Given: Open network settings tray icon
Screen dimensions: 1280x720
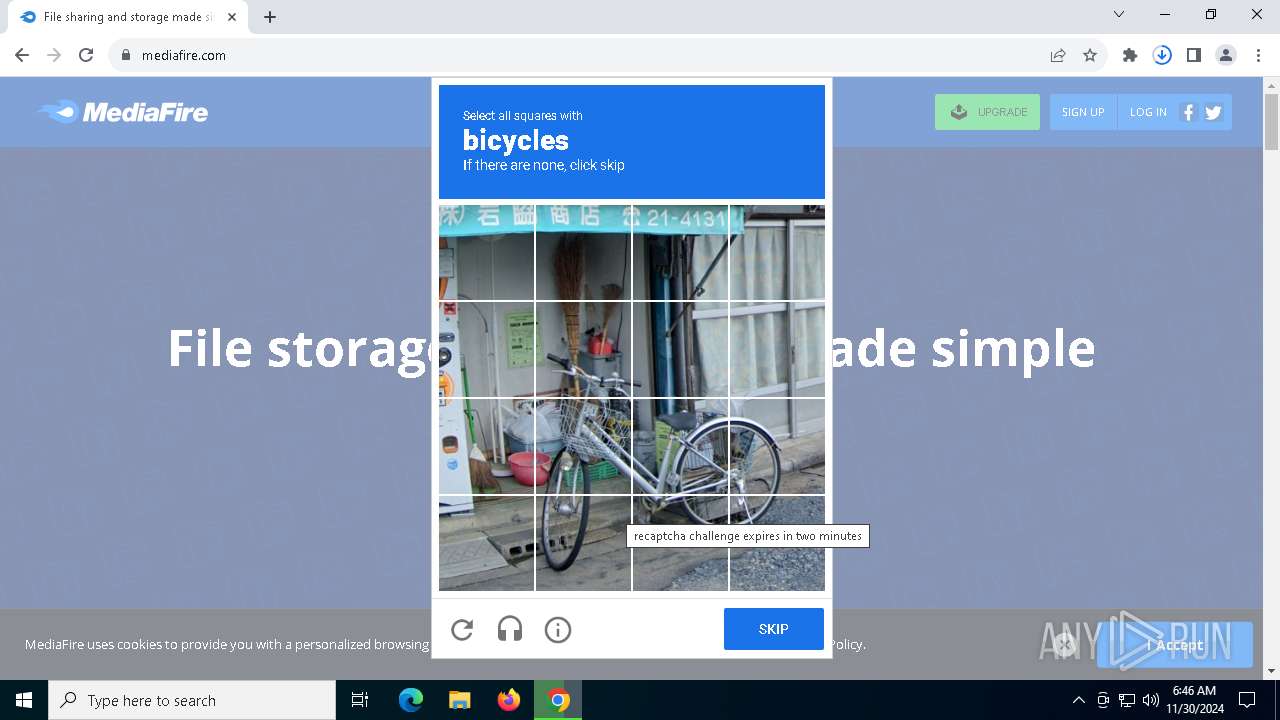Looking at the screenshot, I should point(1127,700).
